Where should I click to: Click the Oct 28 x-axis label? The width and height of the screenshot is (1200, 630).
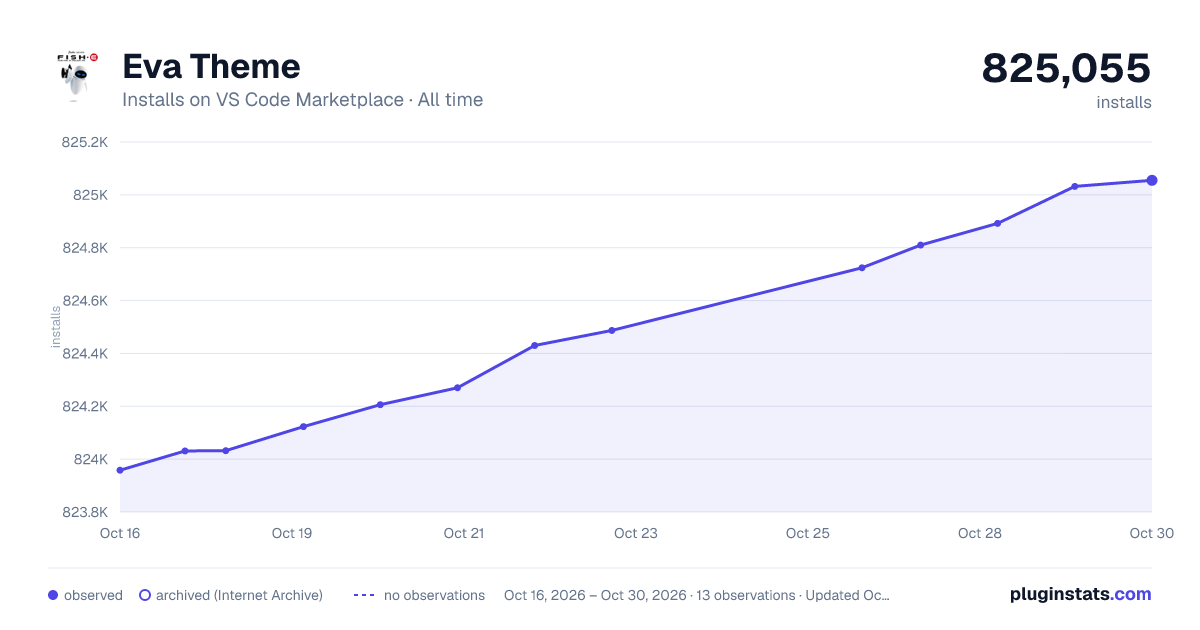click(x=980, y=533)
